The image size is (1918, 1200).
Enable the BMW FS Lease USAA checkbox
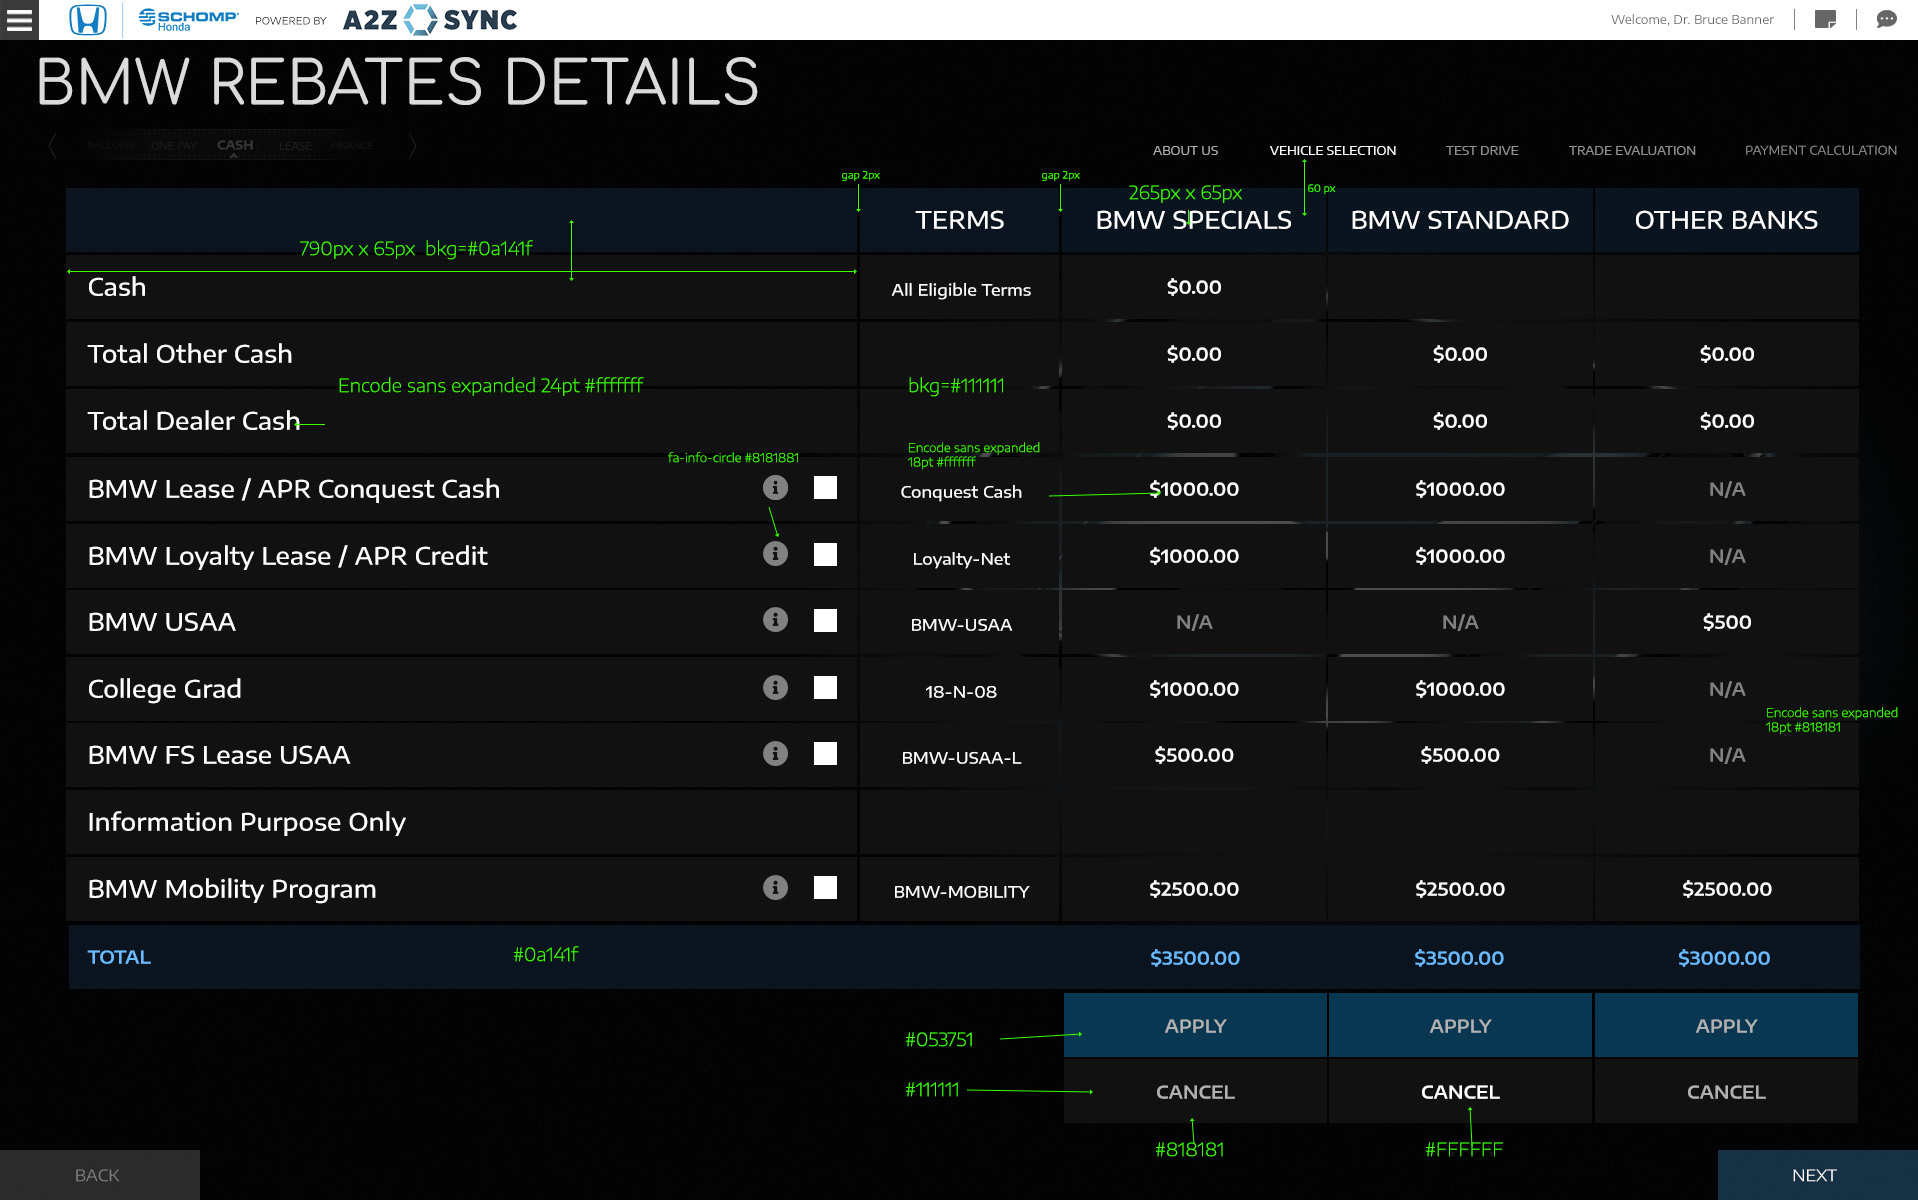(825, 754)
